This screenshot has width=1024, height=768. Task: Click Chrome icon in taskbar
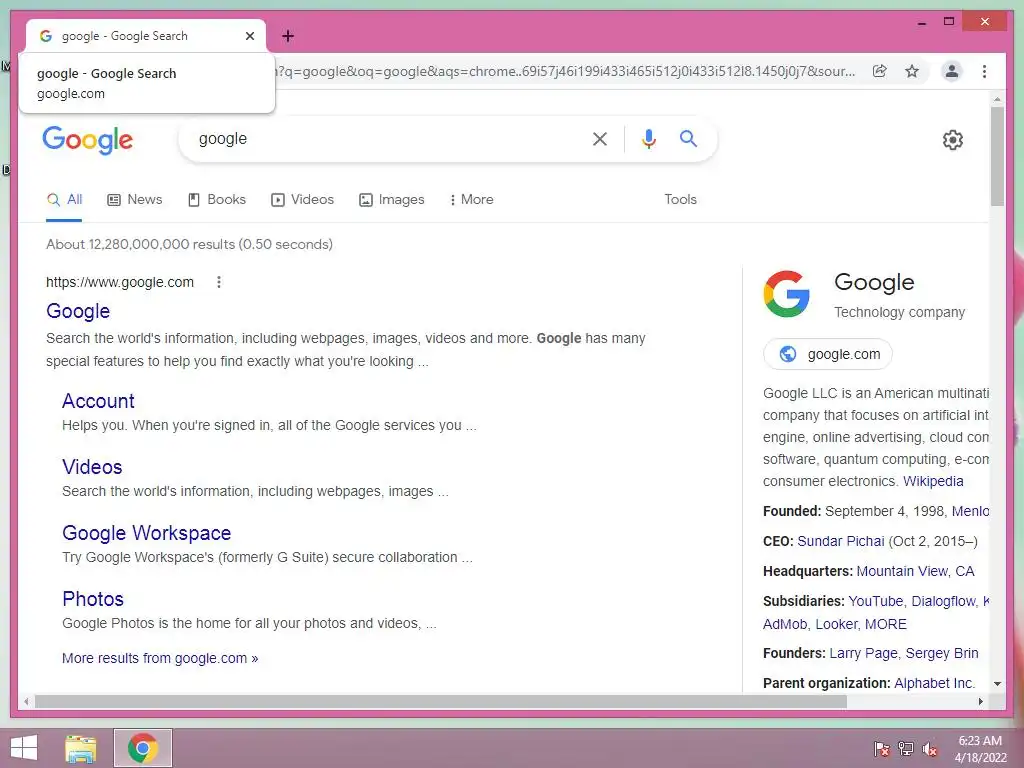[143, 748]
